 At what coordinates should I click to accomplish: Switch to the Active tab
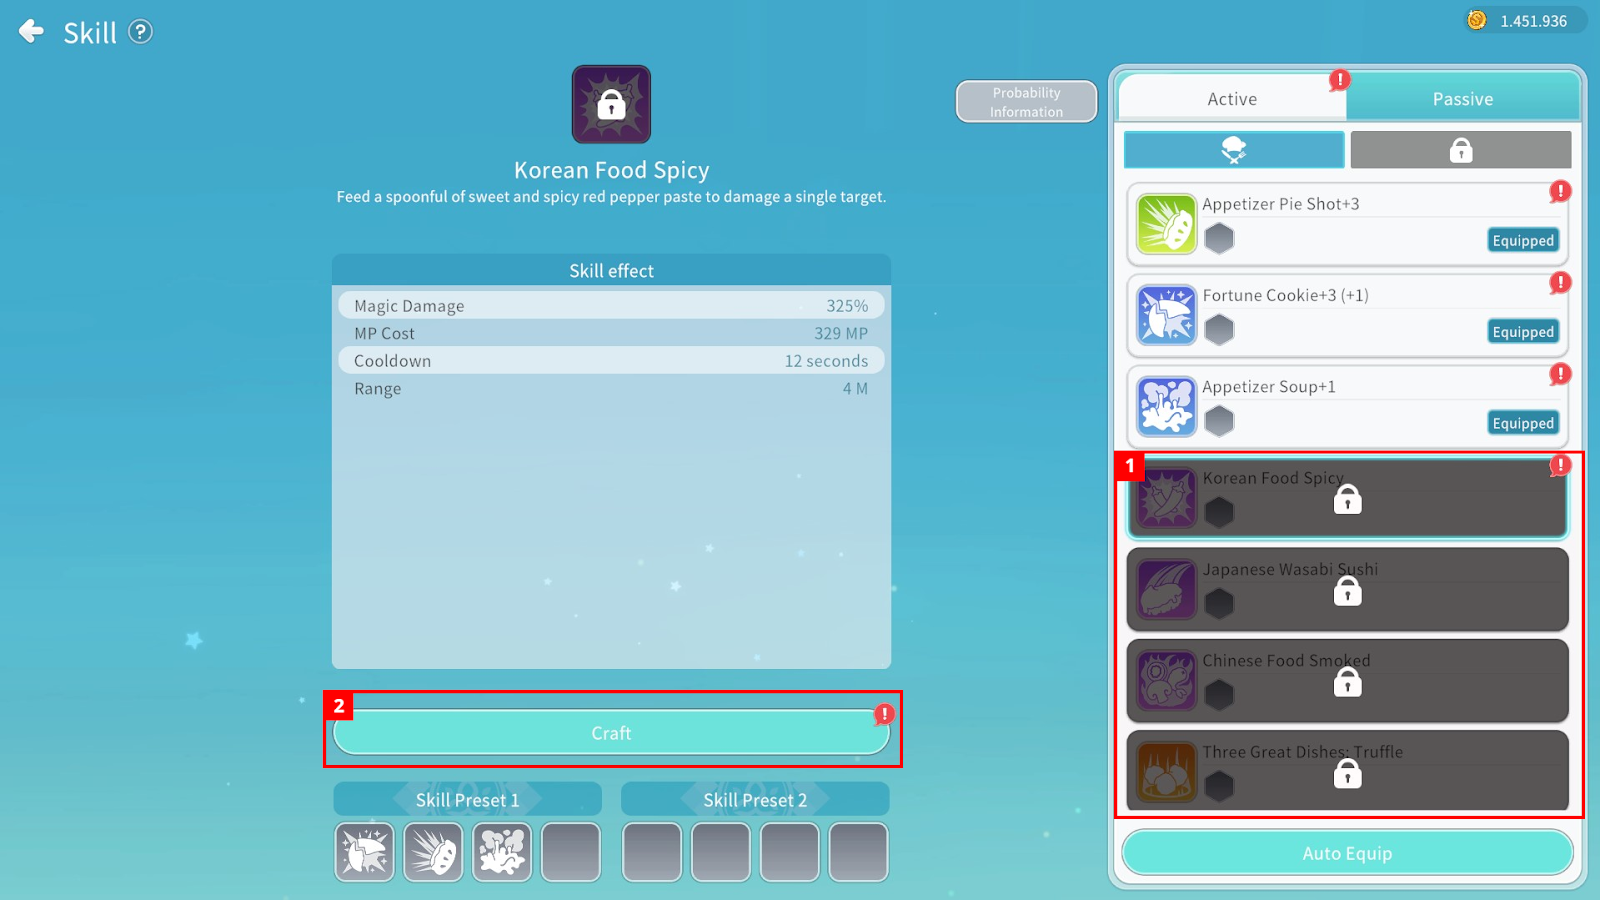(x=1232, y=99)
